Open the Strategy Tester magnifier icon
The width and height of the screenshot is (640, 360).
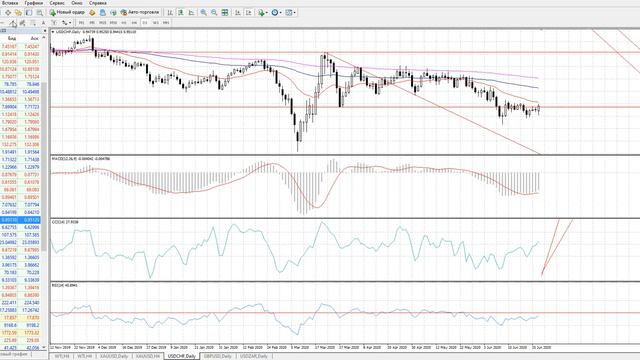(x=40, y=13)
